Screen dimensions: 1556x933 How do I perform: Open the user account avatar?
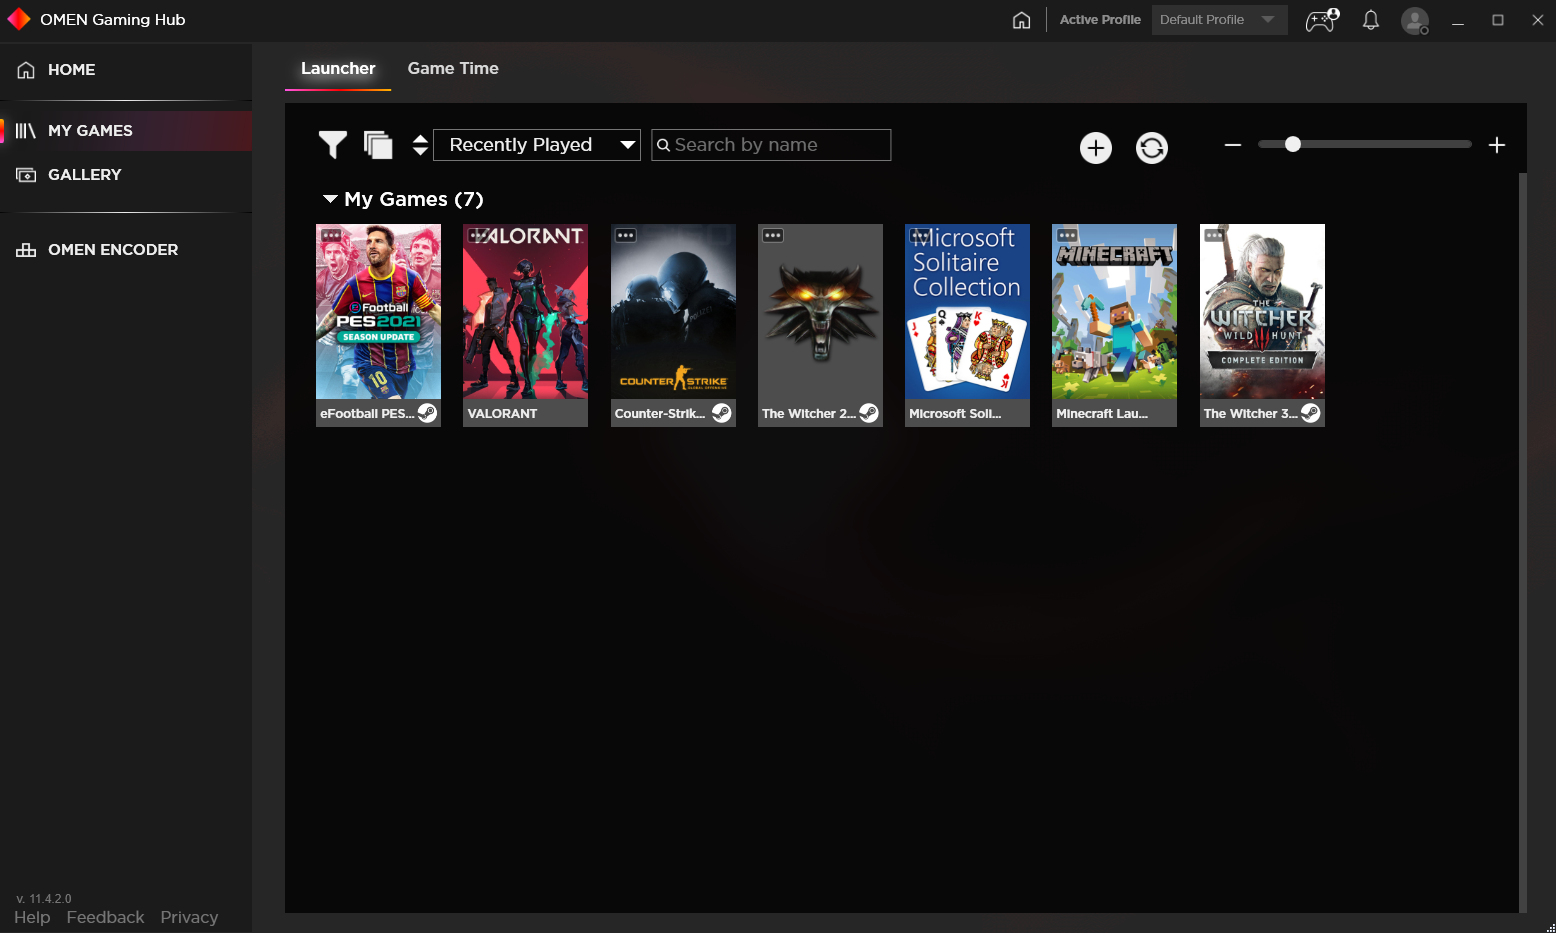pyautogui.click(x=1415, y=20)
